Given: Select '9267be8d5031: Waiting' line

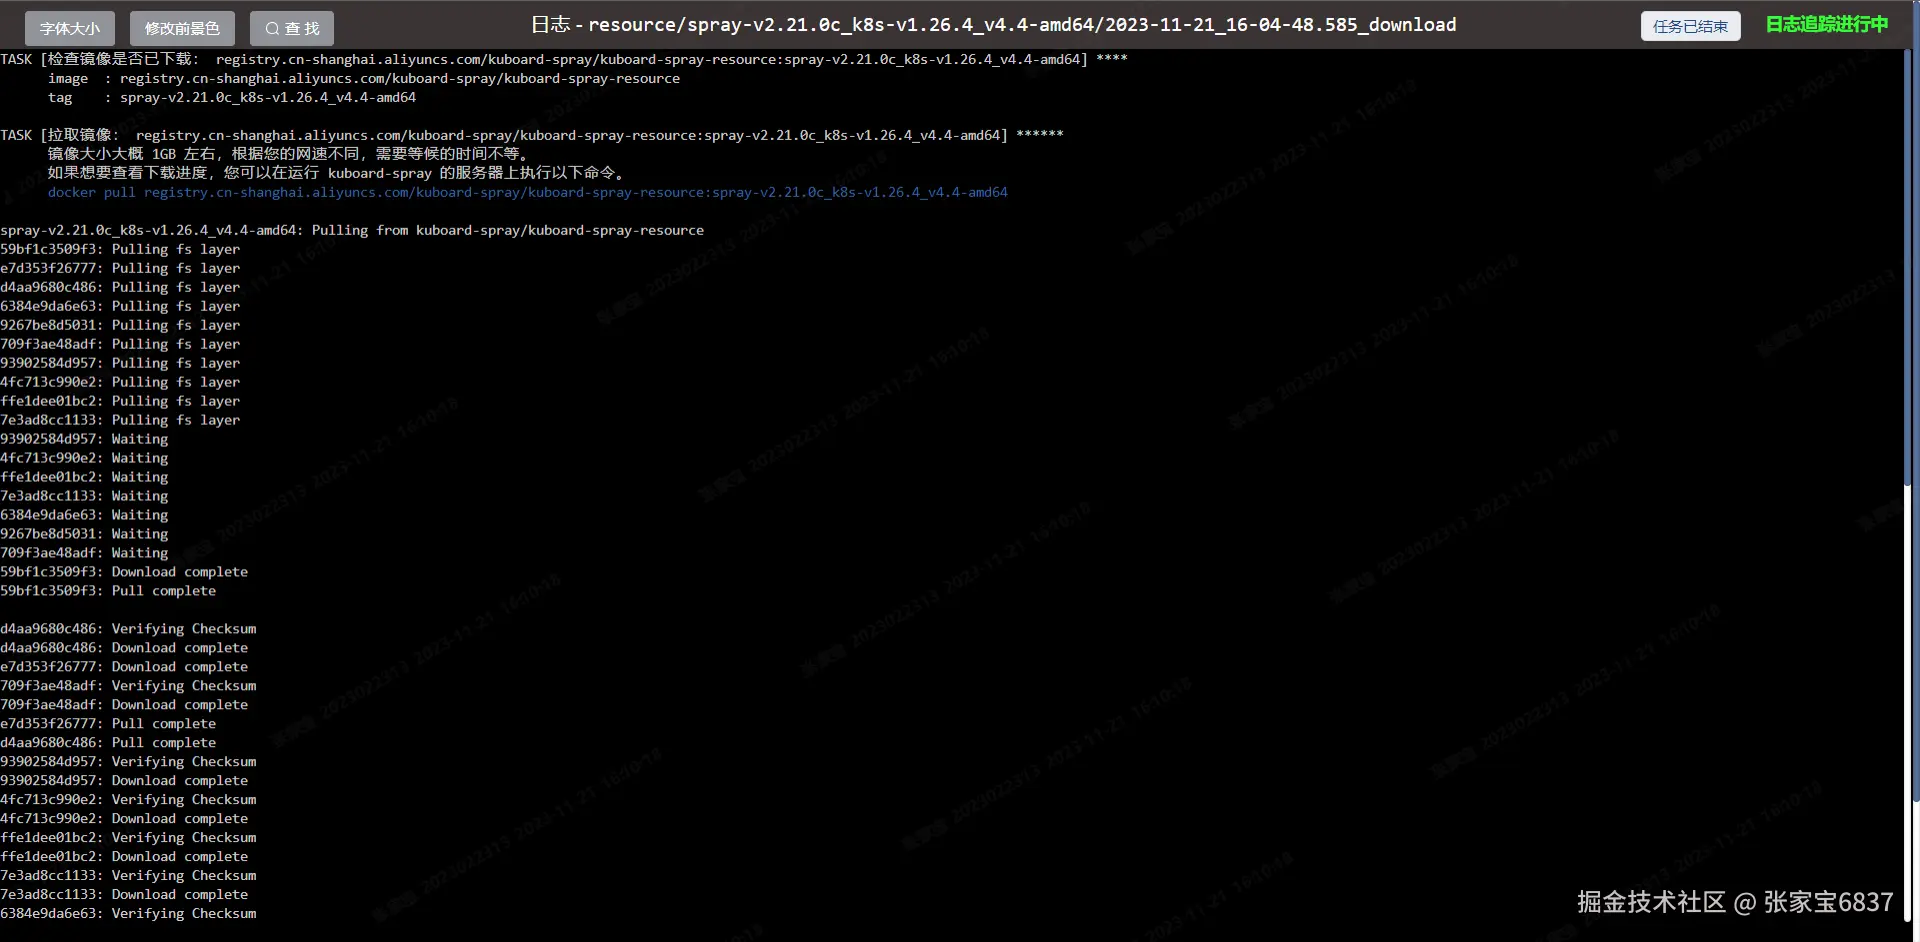Looking at the screenshot, I should pyautogui.click(x=84, y=534).
